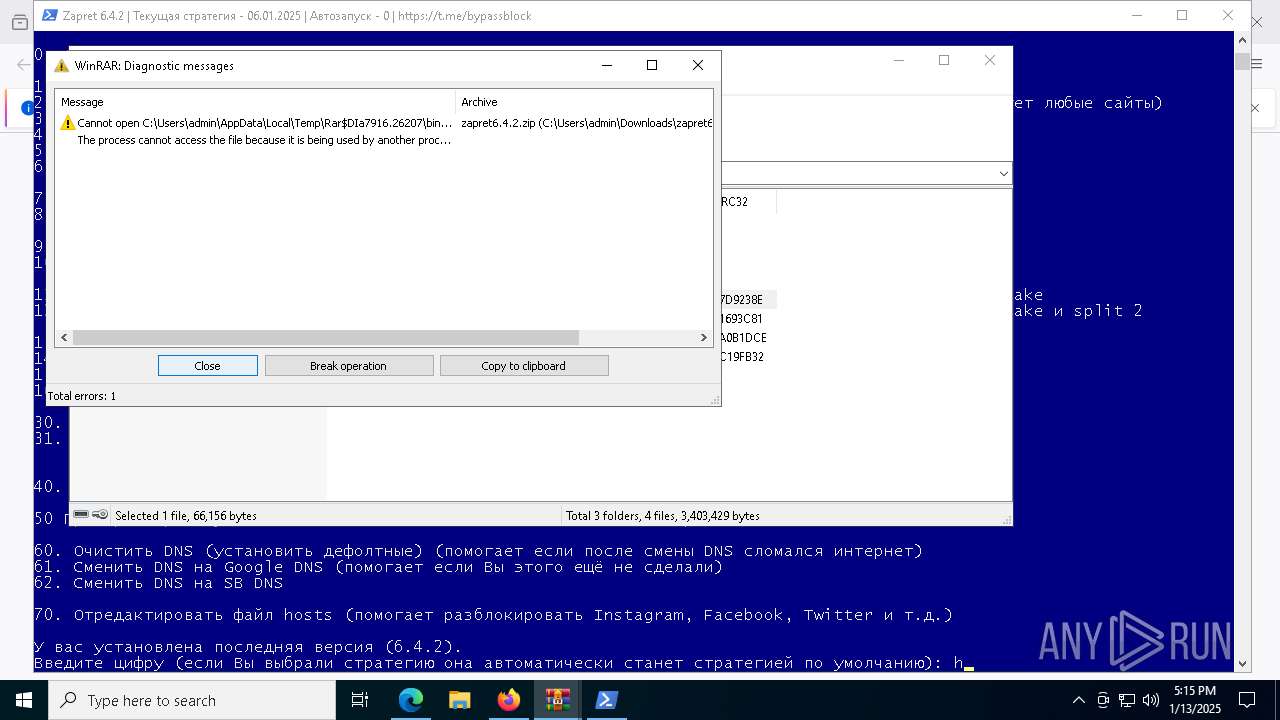The image size is (1280, 720).
Task: Select the yellow warning icon beside 'Cannot open'
Action: coord(68,123)
